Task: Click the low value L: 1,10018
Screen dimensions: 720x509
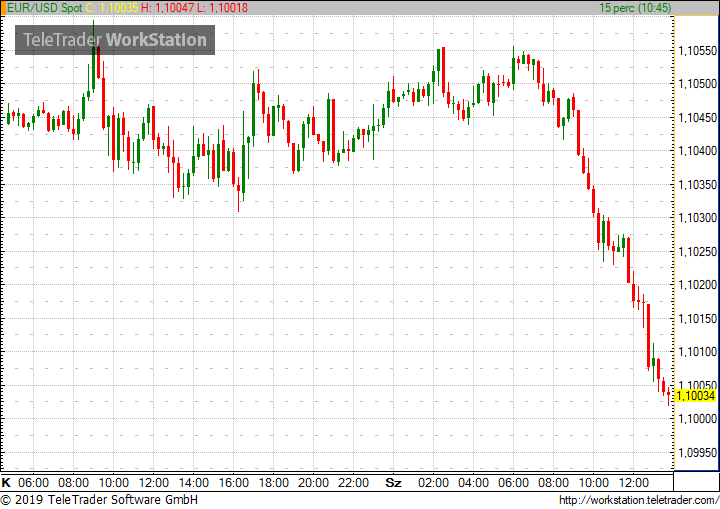Action: pos(223,8)
